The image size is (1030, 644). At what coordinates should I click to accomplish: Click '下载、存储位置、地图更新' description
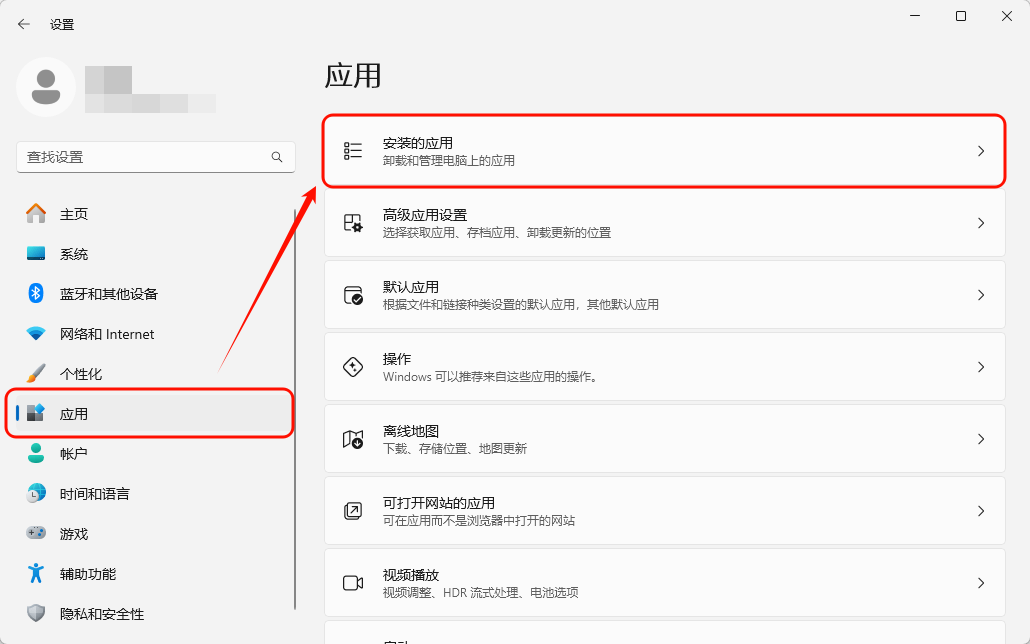[x=455, y=449]
